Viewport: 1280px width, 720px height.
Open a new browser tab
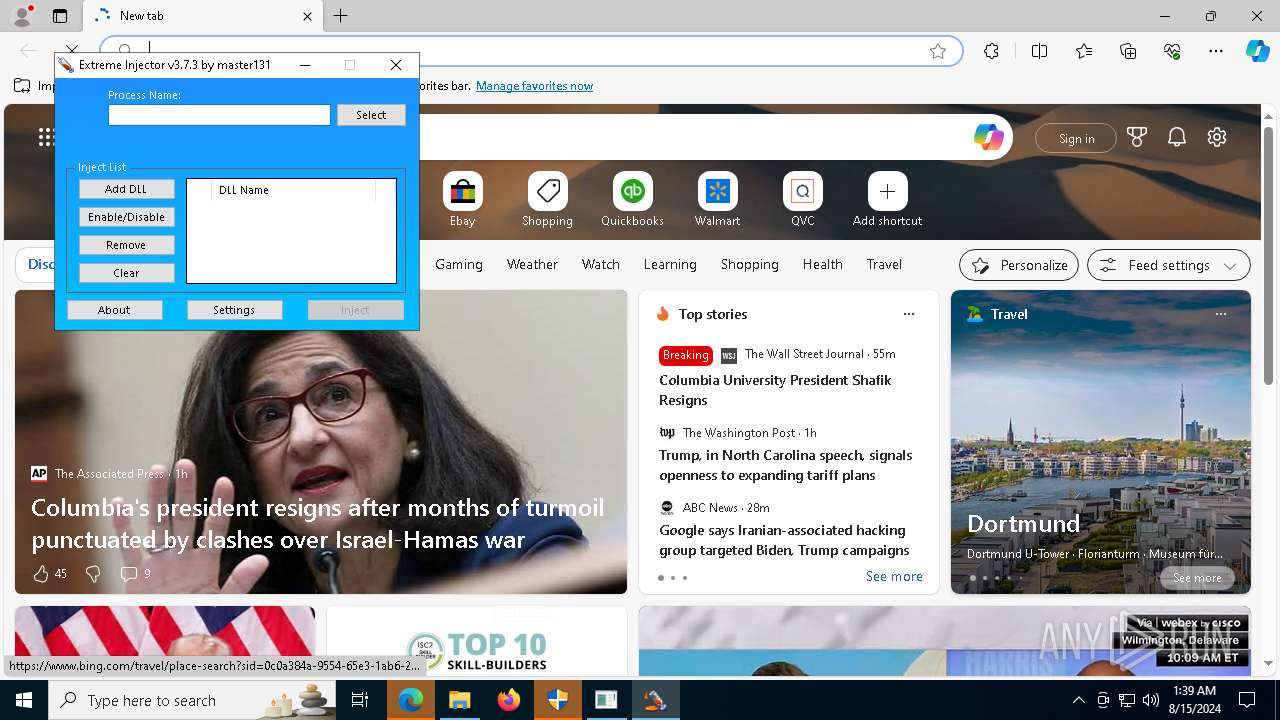341,16
